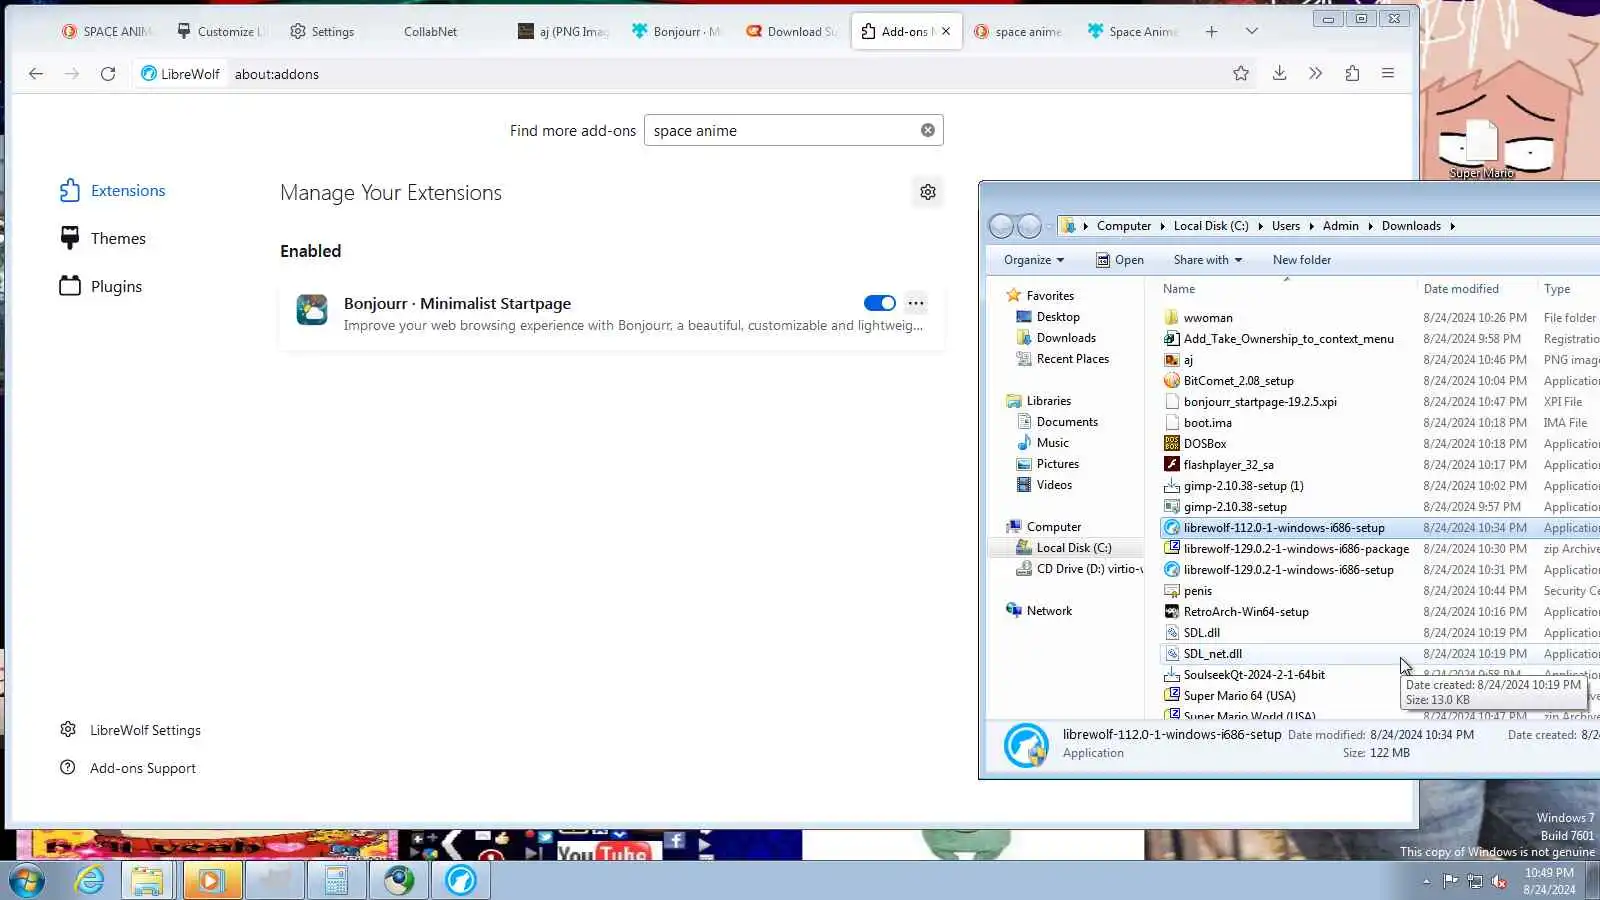
Task: Open the Windows Start menu orb
Action: [x=27, y=881]
